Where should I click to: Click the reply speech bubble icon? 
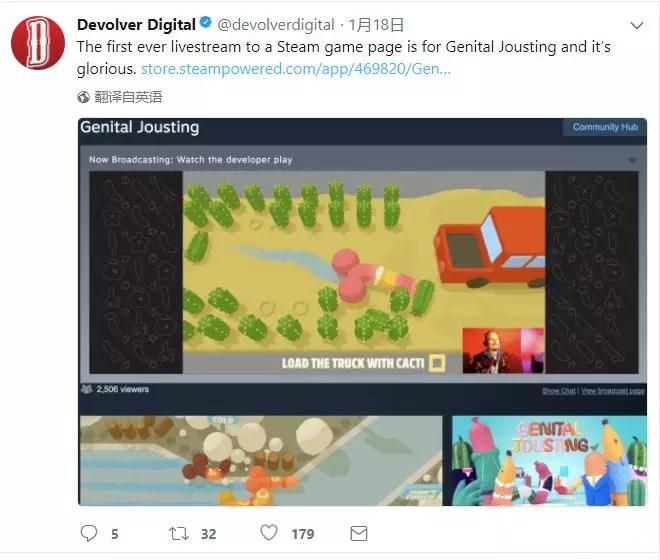(89, 533)
